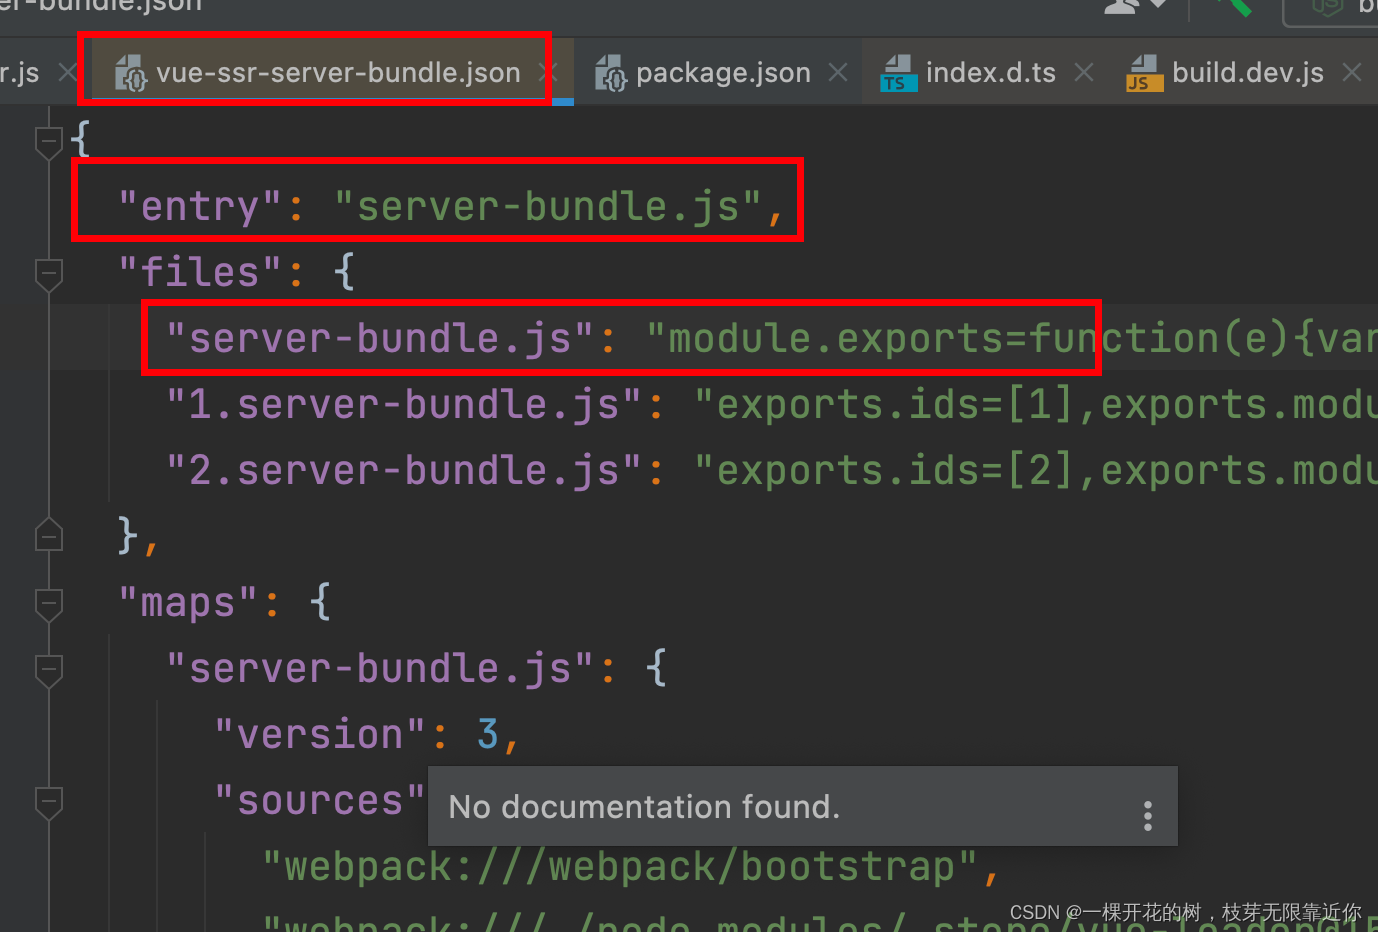1378x932 pixels.
Task: Click the exports.ids=[1] value
Action: (x=1035, y=404)
